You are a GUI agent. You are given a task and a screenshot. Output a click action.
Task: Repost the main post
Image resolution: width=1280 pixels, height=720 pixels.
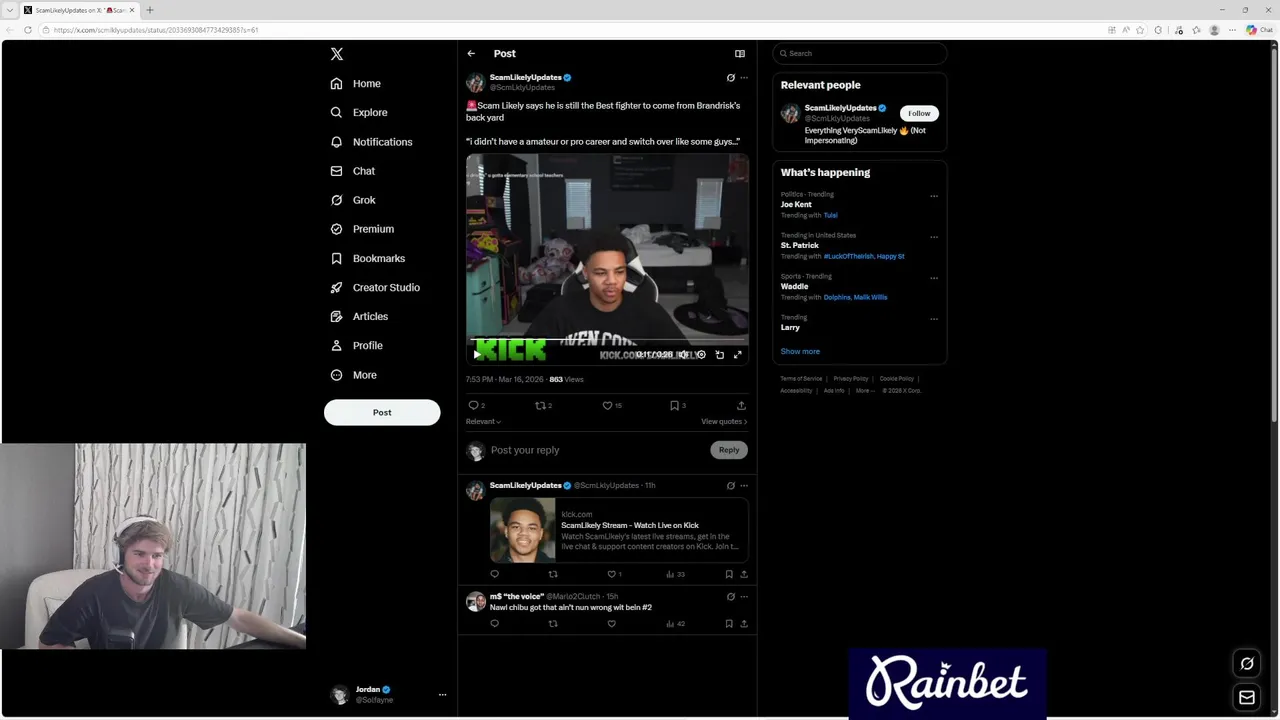[543, 405]
